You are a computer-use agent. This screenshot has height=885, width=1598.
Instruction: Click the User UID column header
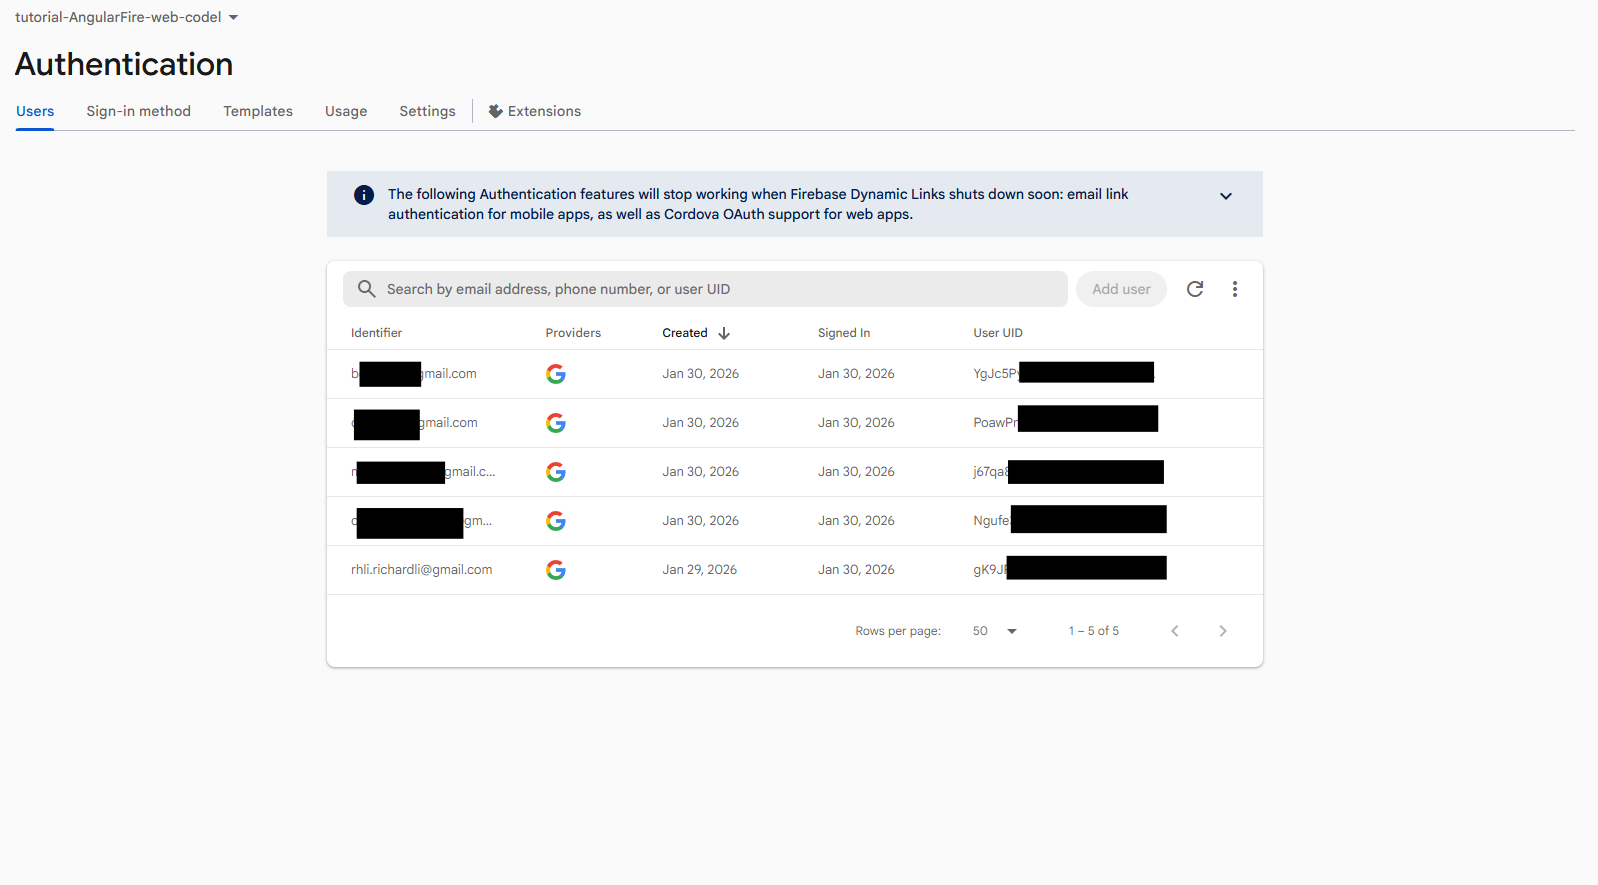998,333
